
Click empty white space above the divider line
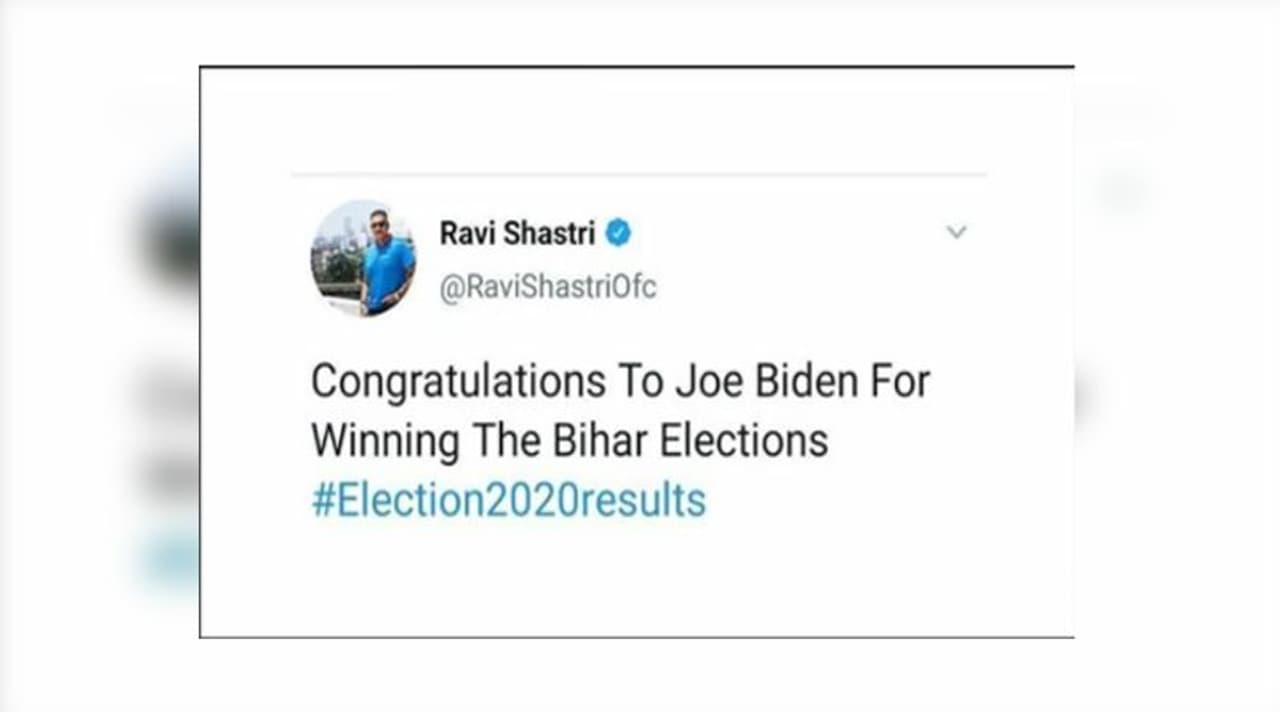(x=640, y=120)
